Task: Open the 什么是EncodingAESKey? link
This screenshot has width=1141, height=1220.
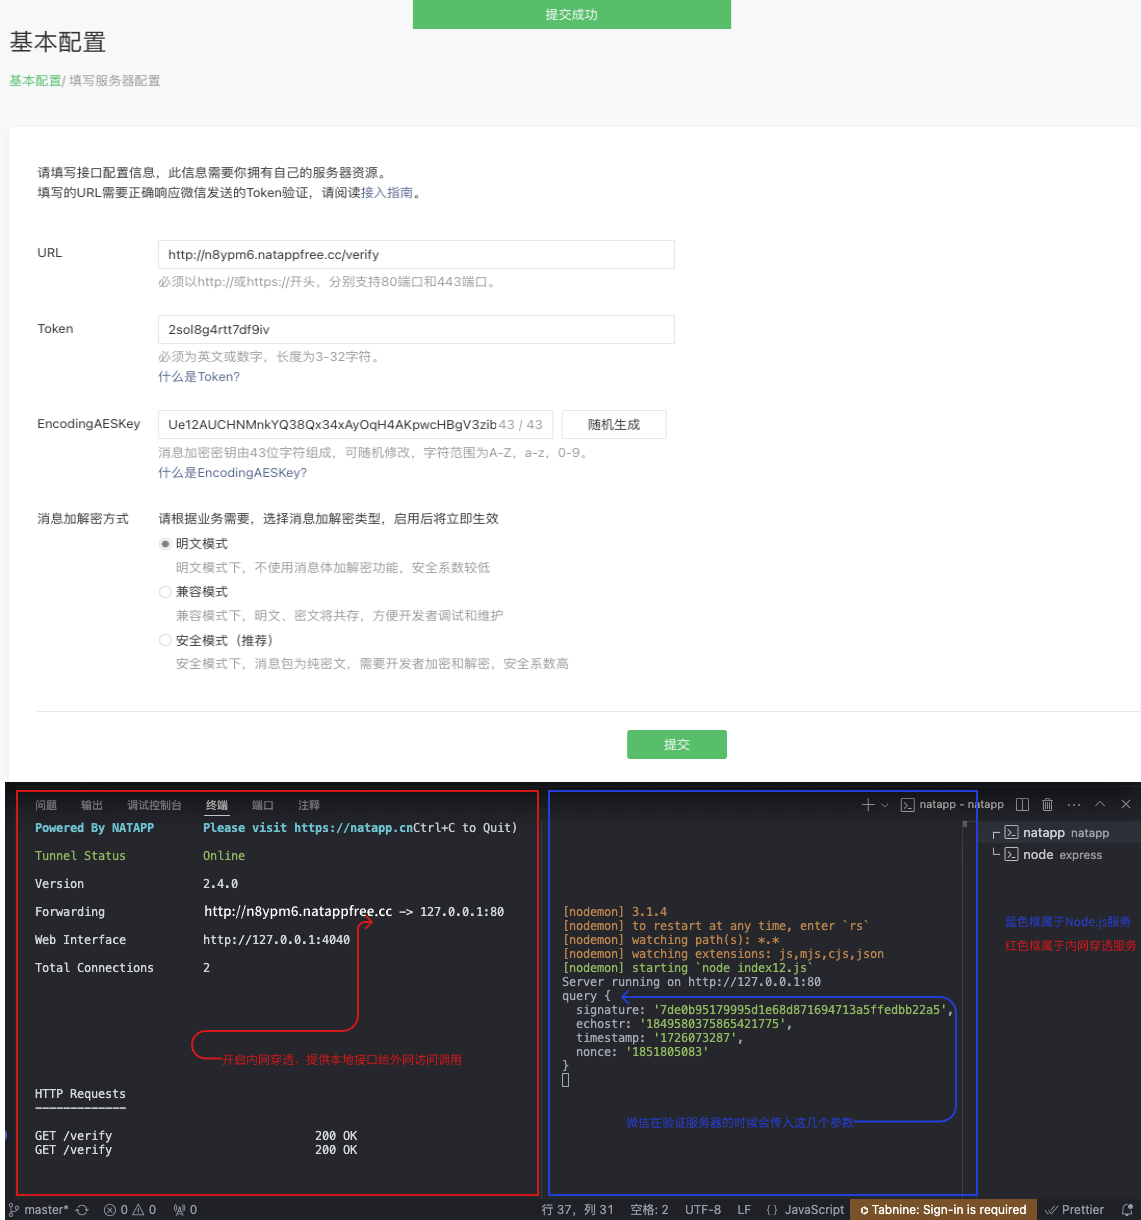Action: coord(232,473)
